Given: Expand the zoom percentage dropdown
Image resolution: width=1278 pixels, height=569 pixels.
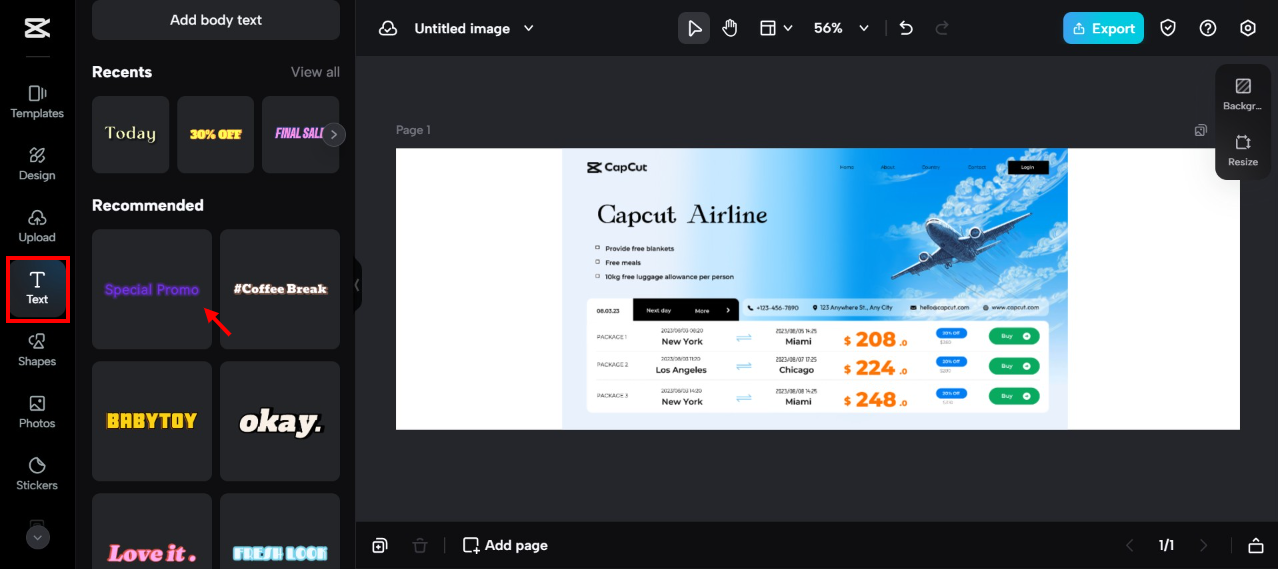Looking at the screenshot, I should tap(864, 28).
